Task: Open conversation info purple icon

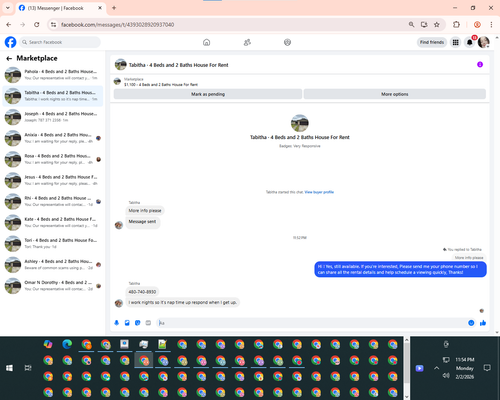Action: pos(480,64)
